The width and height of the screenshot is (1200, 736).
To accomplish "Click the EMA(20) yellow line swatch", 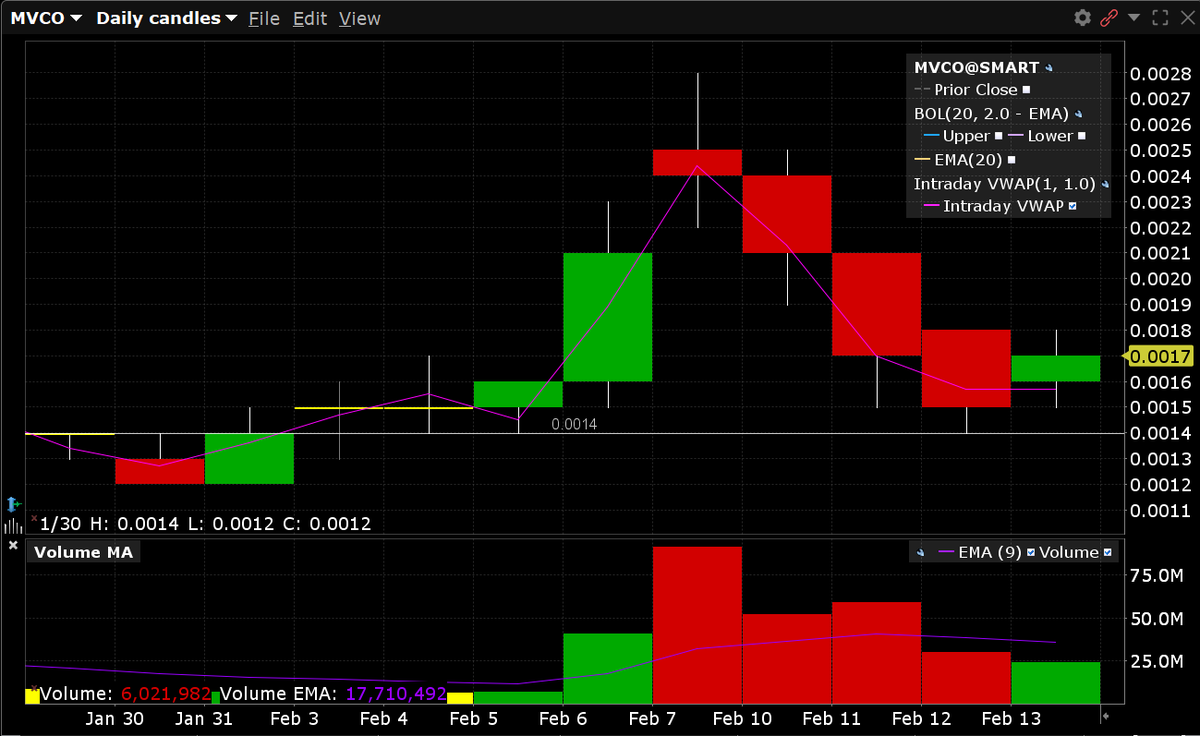I will (922, 160).
